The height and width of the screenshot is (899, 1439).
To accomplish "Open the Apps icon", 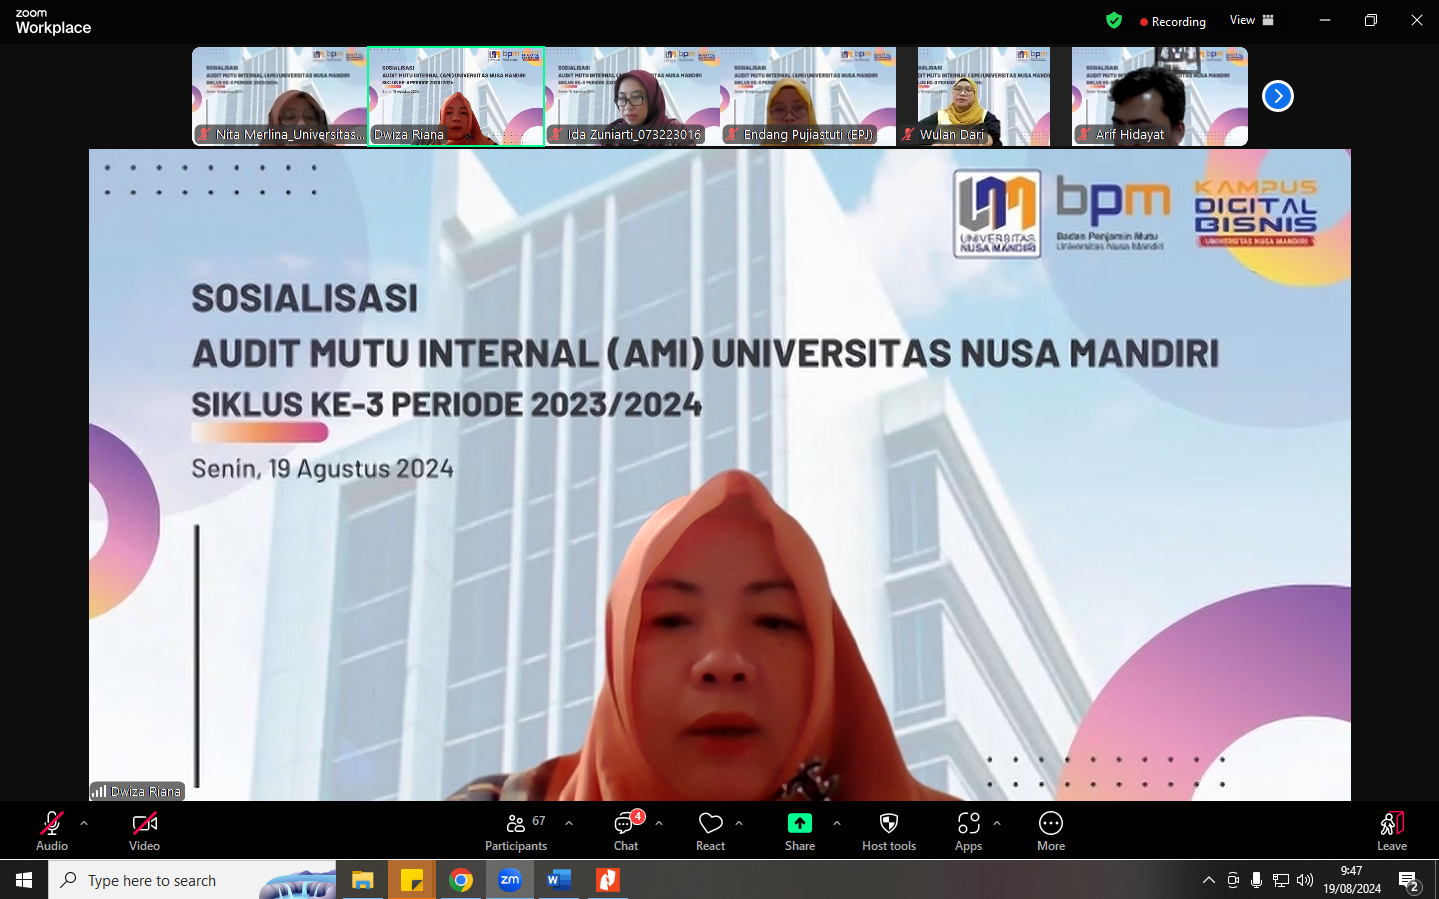I will (x=968, y=830).
